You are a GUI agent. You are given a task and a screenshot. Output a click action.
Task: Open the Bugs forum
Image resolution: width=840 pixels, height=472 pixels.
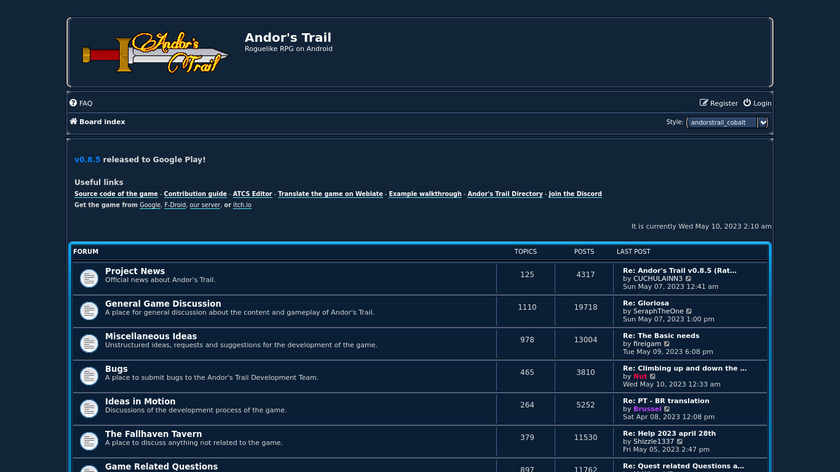click(x=116, y=369)
